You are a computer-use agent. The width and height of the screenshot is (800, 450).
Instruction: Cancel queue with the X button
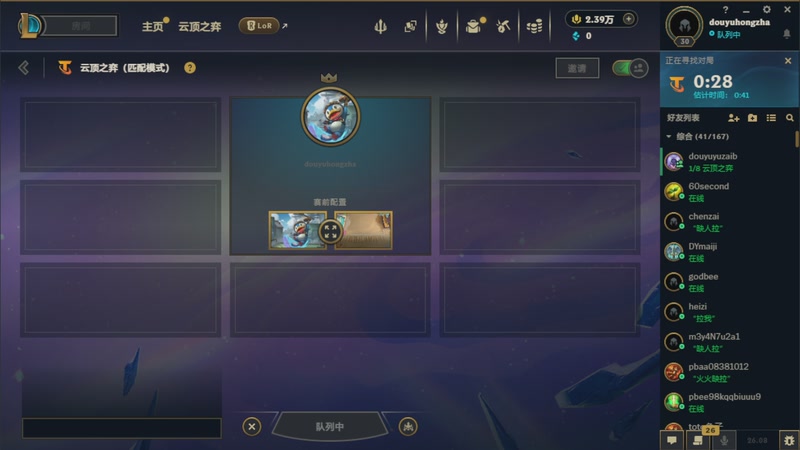click(252, 427)
